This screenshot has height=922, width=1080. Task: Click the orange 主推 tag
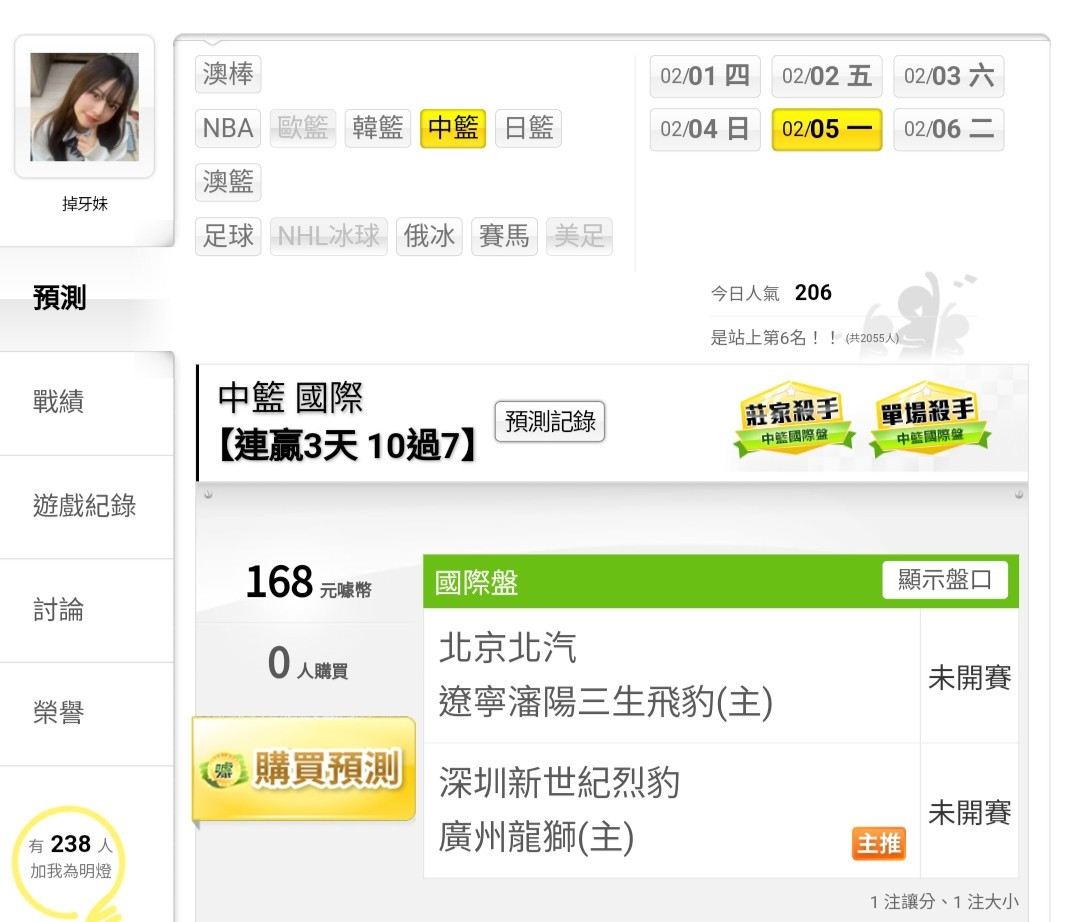pyautogui.click(x=879, y=843)
